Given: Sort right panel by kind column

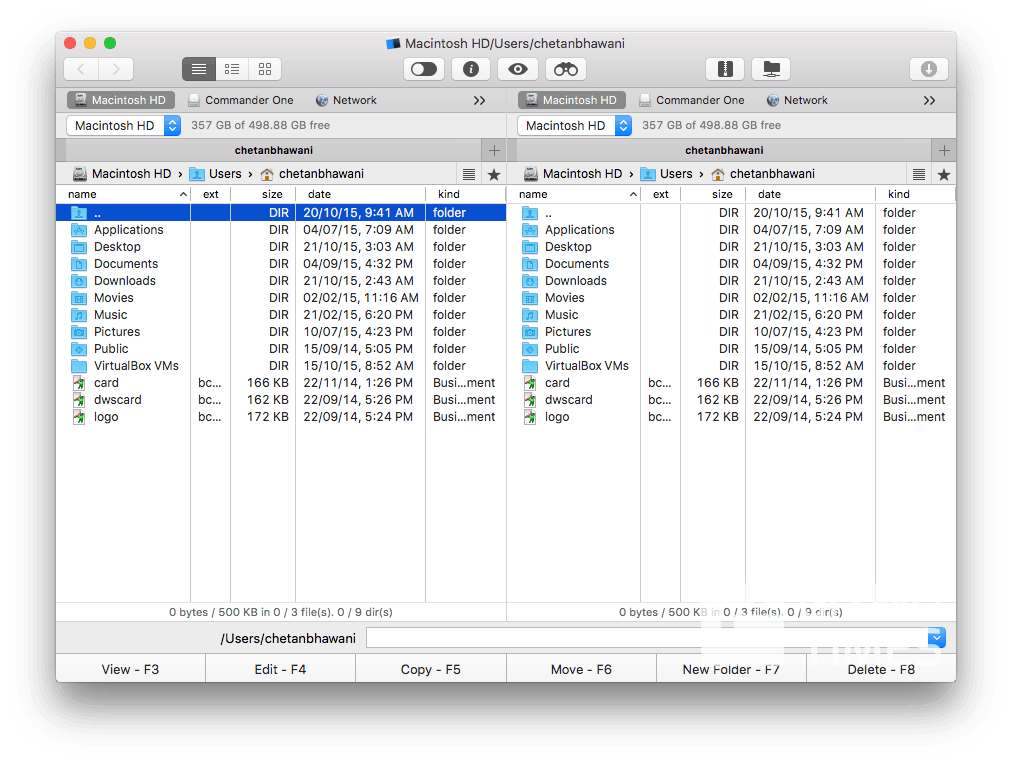Looking at the screenshot, I should point(915,194).
